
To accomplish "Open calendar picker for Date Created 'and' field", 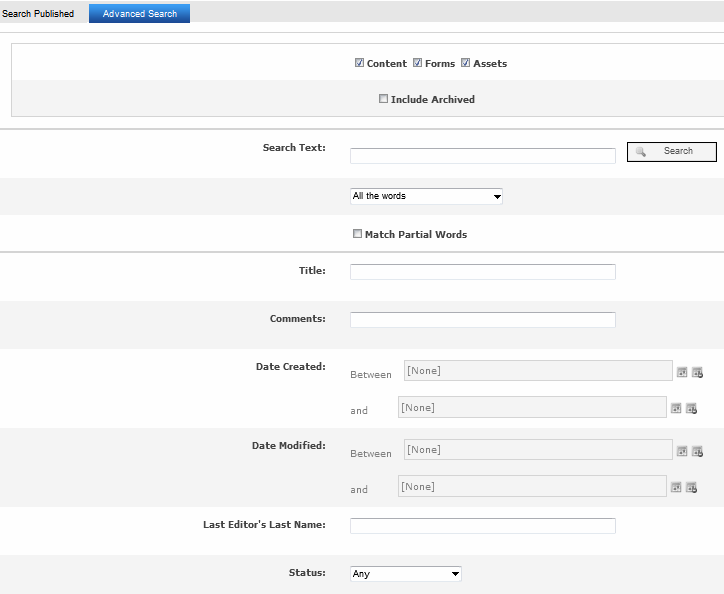I will 676,408.
